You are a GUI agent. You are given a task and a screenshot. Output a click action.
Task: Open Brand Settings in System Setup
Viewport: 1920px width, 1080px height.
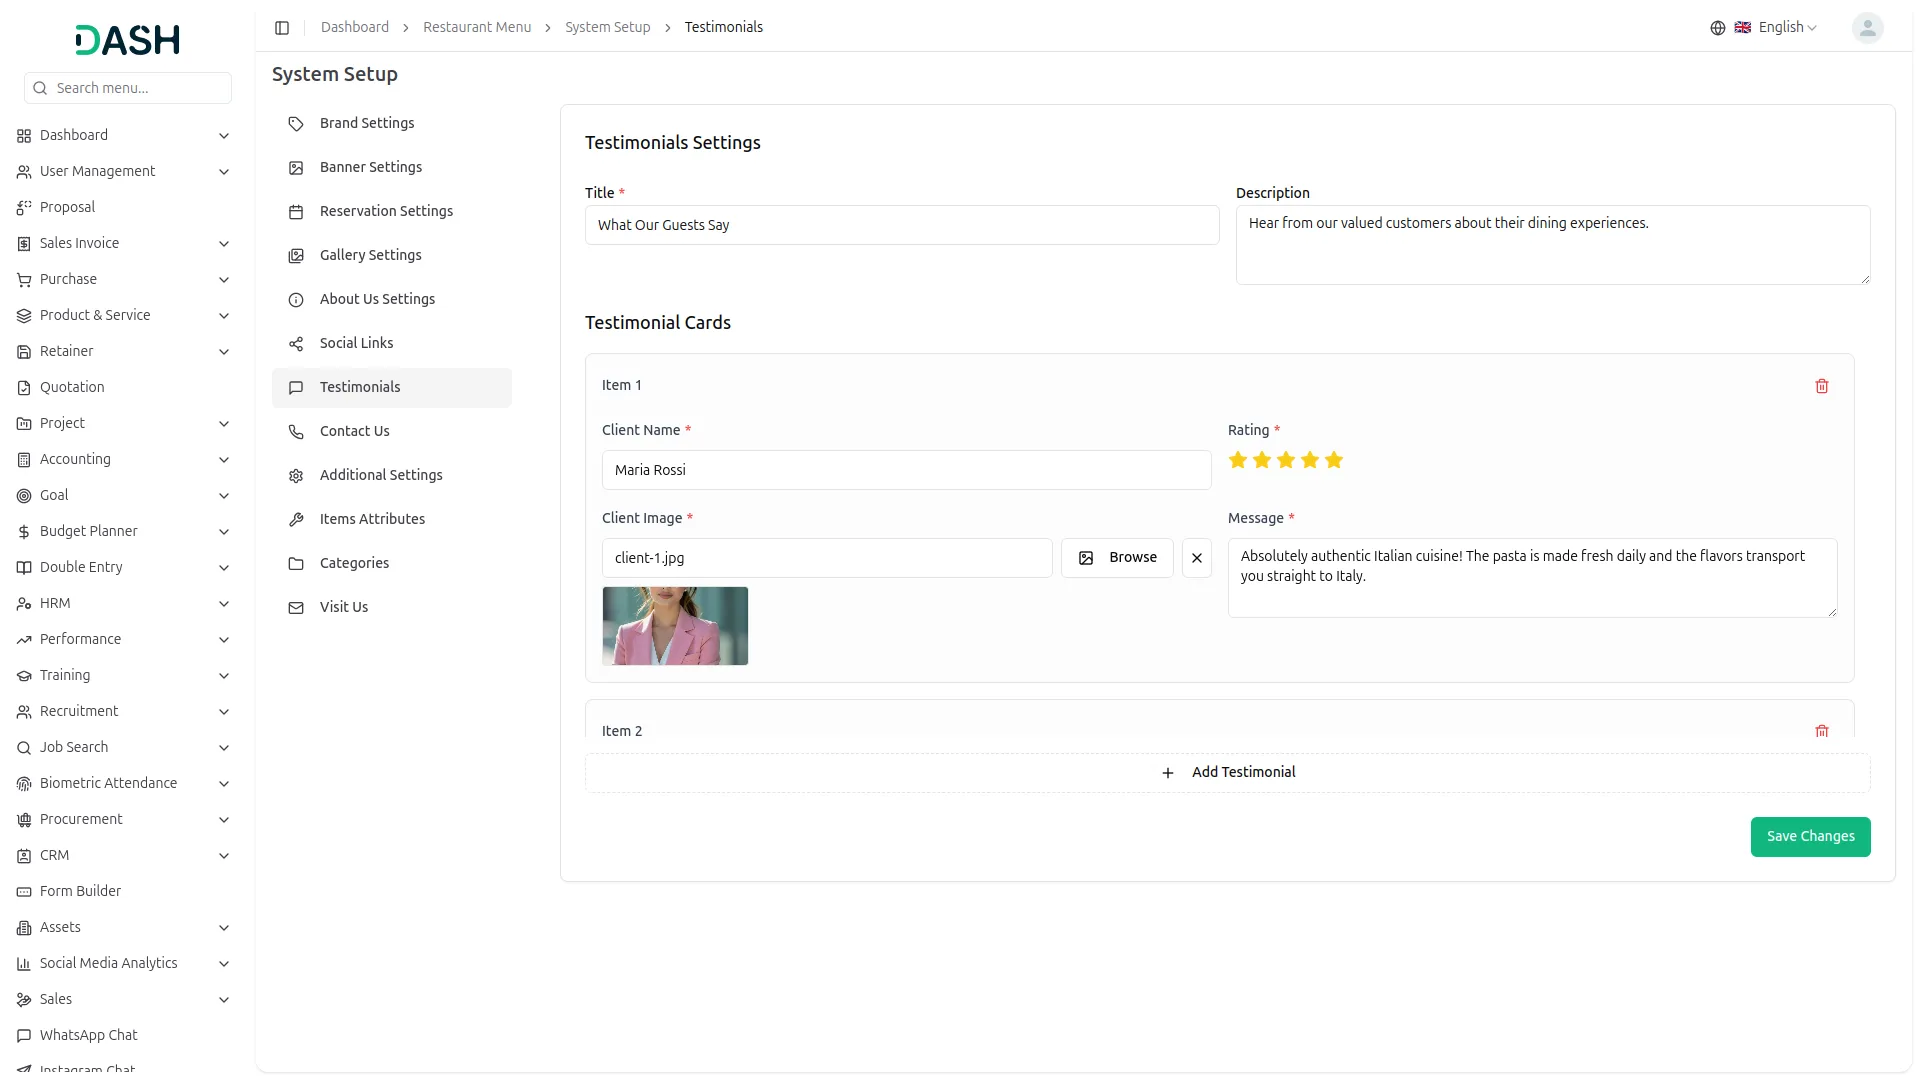click(366, 123)
